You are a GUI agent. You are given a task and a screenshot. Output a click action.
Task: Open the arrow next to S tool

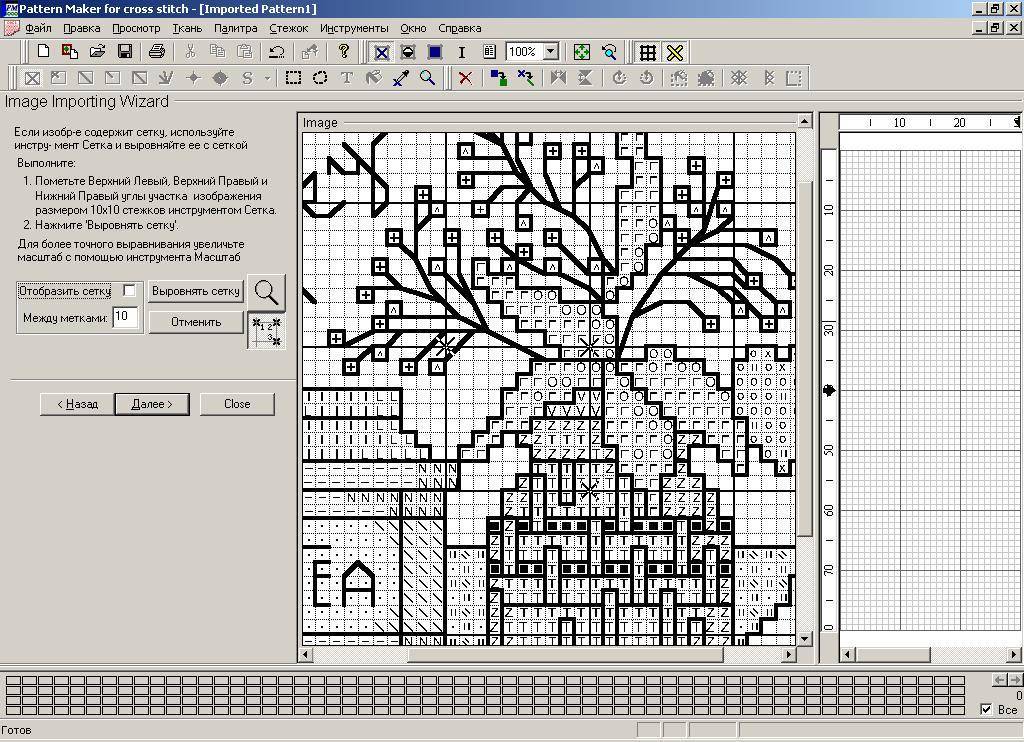click(x=266, y=78)
